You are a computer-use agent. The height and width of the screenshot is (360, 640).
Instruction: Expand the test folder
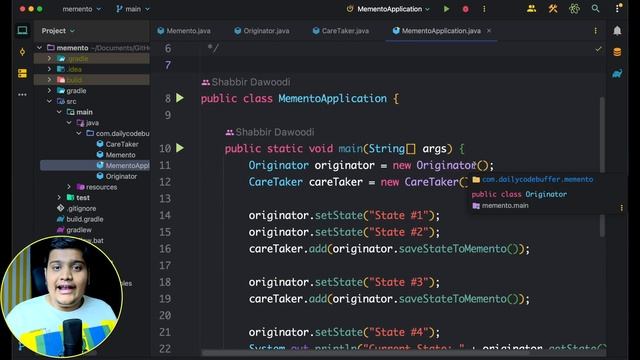tap(59, 198)
